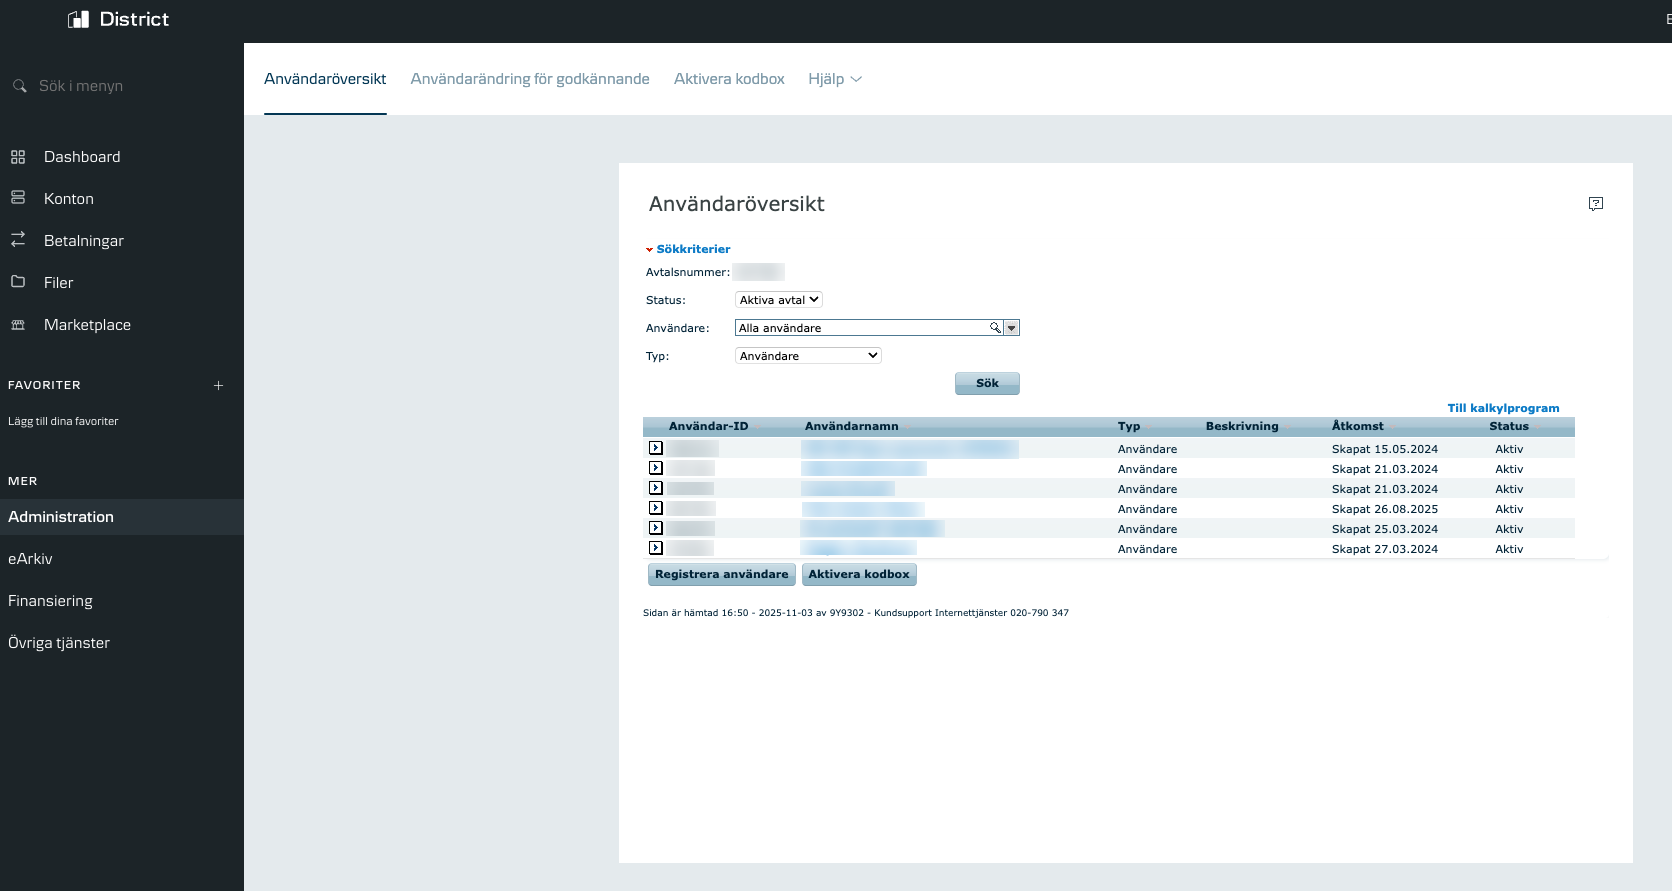
Task: Click the Skapat 15.05.2024 cell
Action: coord(1385,449)
